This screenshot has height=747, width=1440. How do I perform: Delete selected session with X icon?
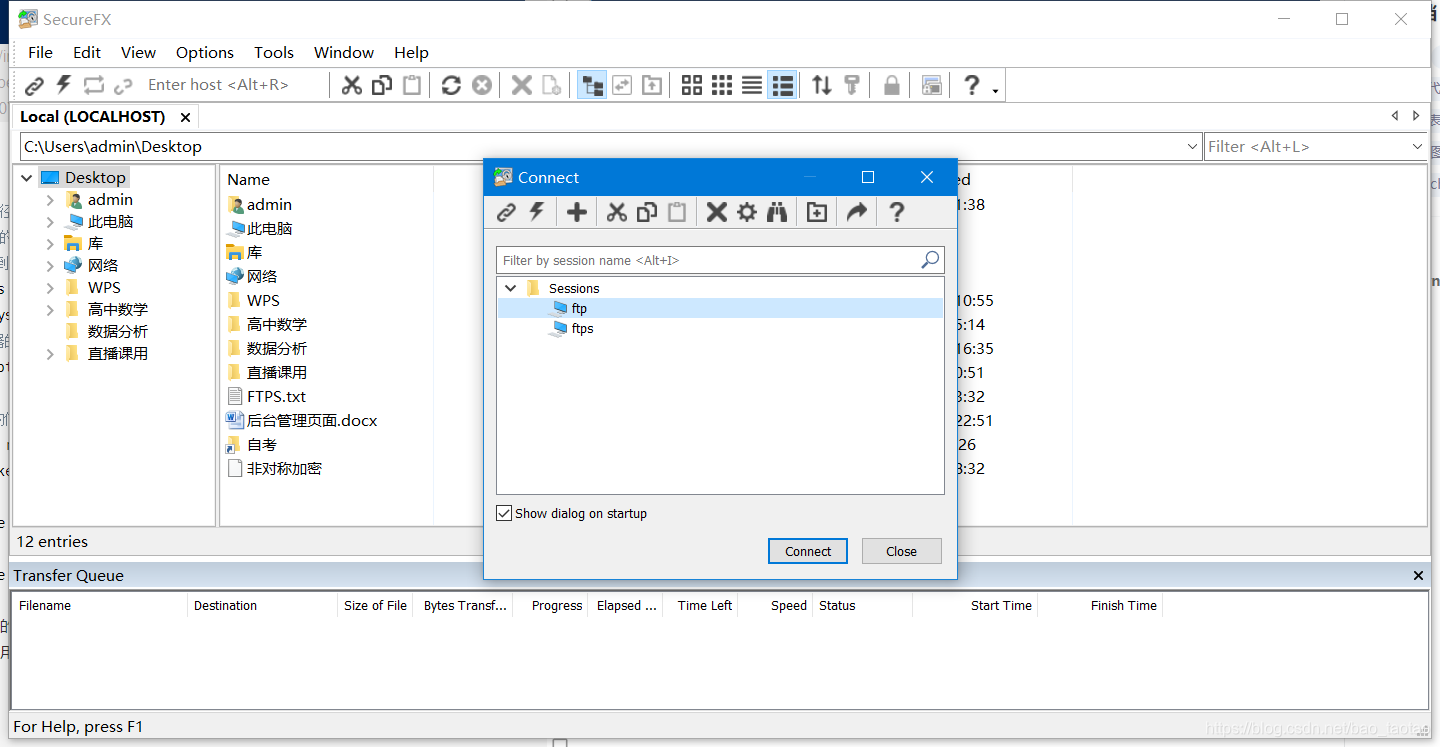coord(716,212)
